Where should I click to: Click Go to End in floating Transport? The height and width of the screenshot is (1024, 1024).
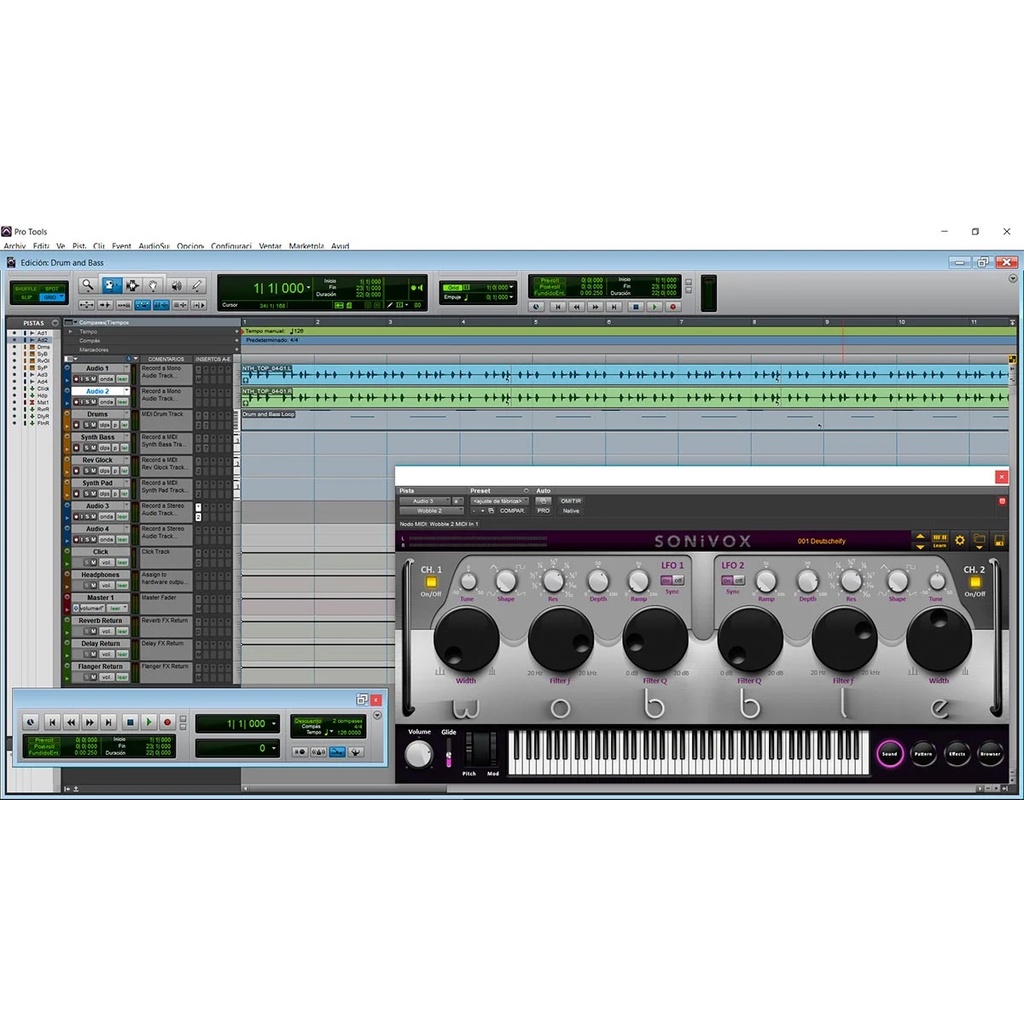pyautogui.click(x=109, y=722)
